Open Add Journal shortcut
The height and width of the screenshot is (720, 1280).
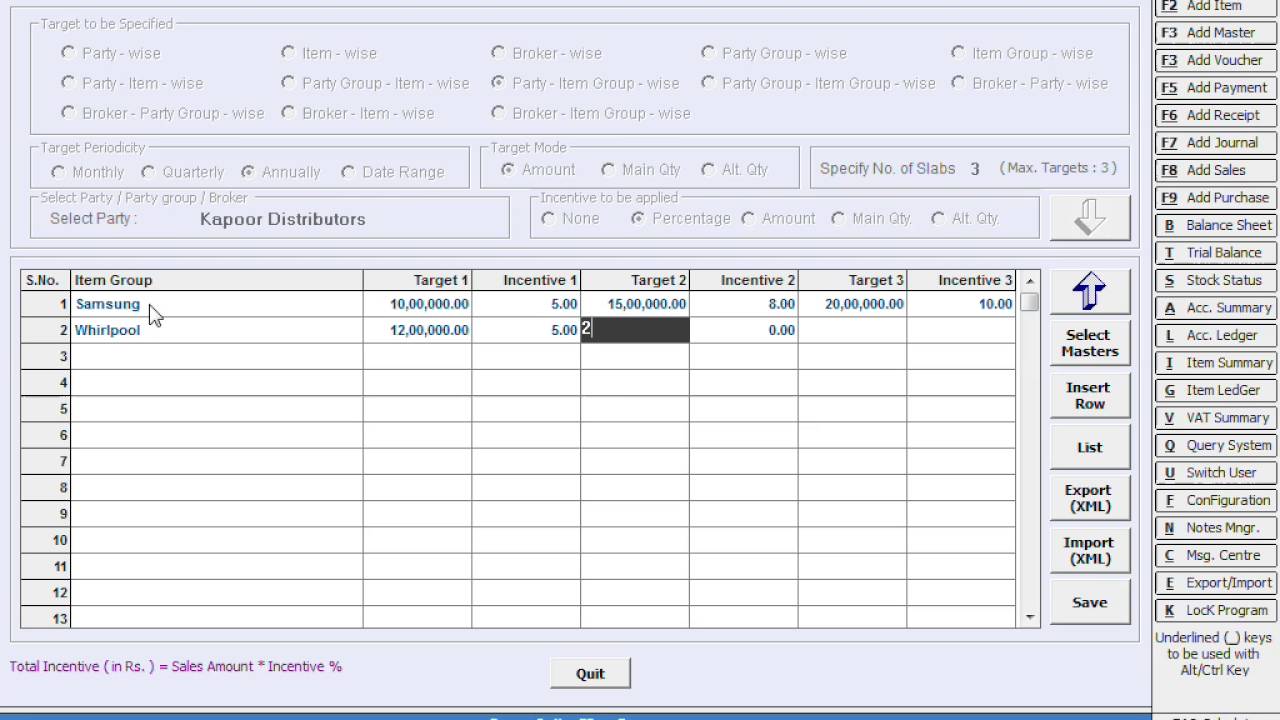pyautogui.click(x=1215, y=143)
